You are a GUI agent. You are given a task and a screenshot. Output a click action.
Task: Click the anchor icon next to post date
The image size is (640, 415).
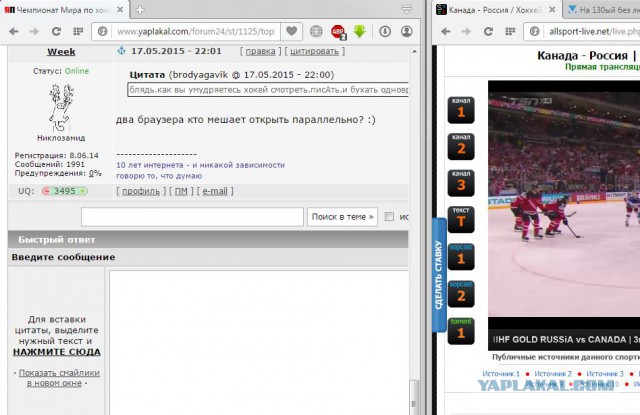coord(121,51)
